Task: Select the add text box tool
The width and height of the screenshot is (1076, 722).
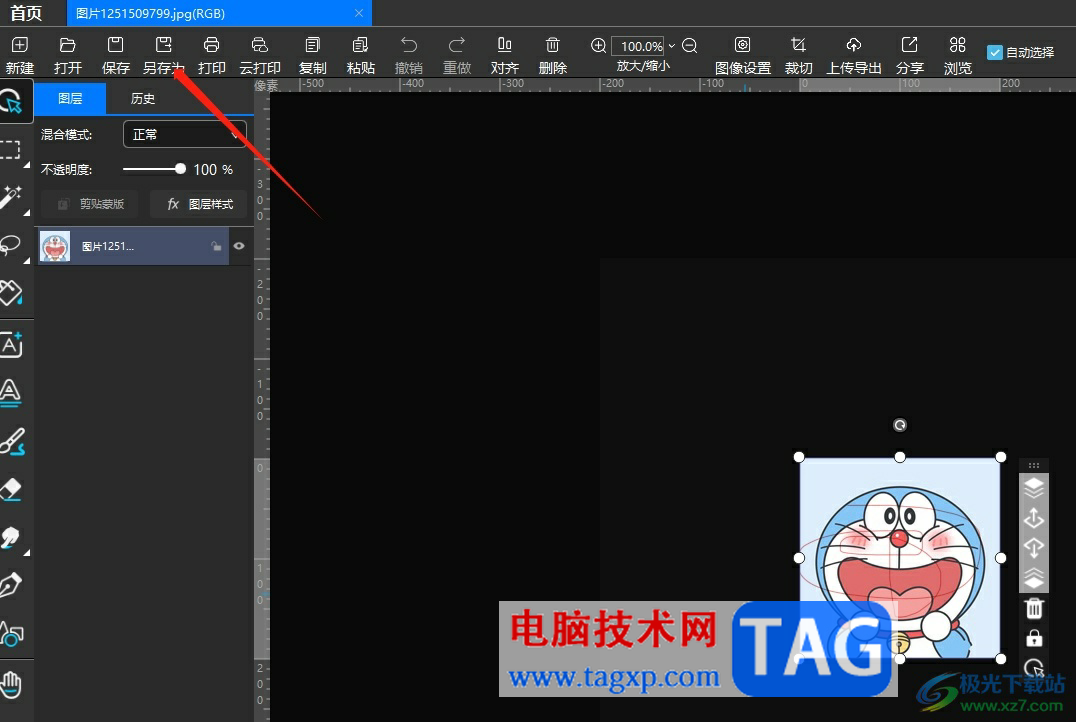Action: coord(11,345)
